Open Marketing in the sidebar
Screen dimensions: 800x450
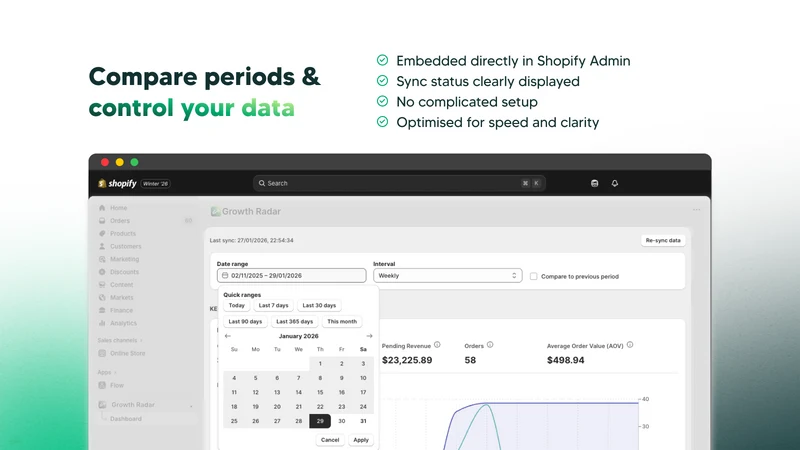click(x=124, y=259)
